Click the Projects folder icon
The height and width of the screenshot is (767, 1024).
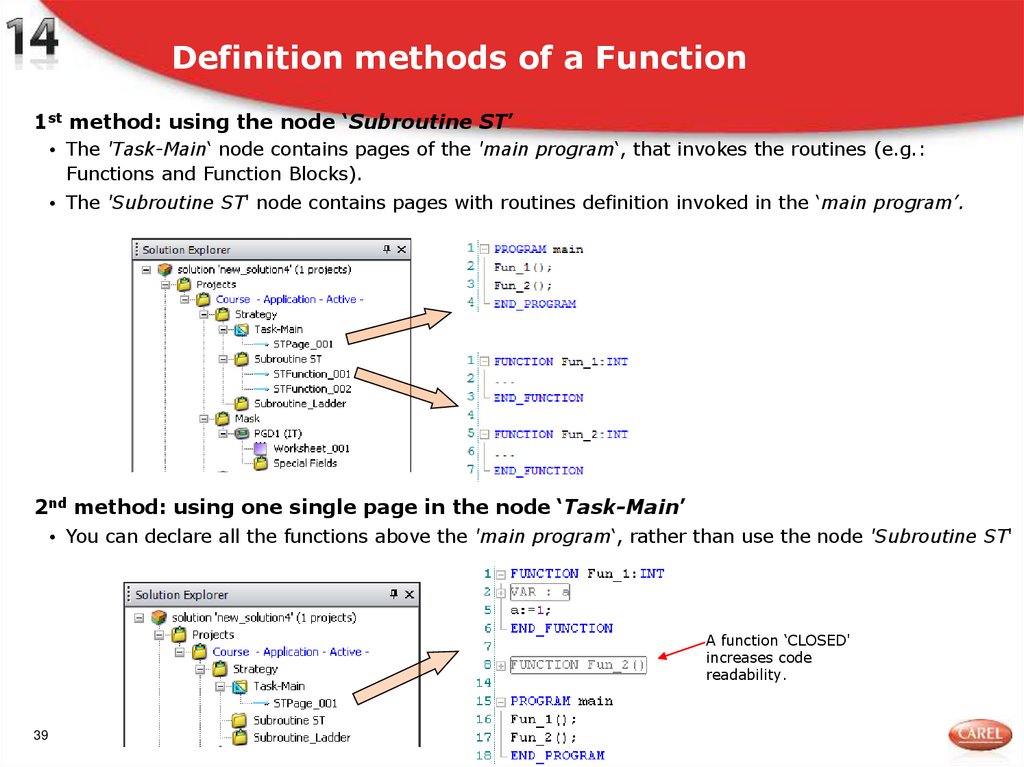point(184,284)
